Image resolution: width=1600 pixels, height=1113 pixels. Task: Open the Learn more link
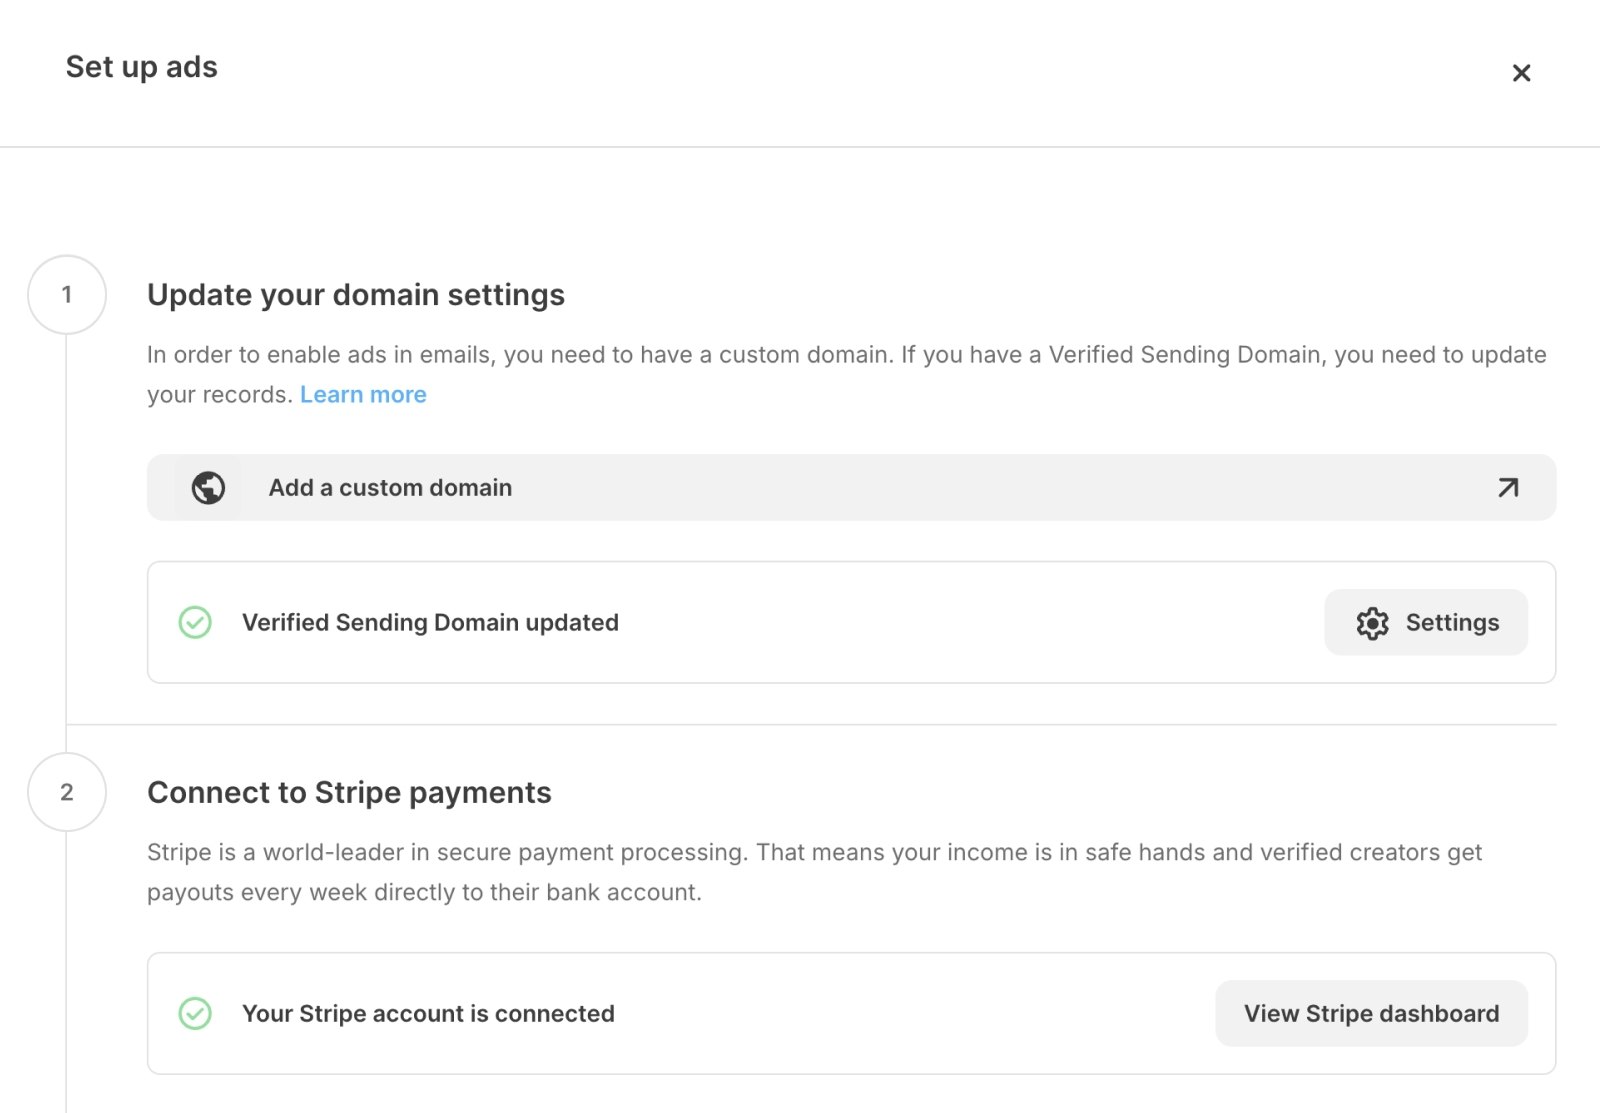(363, 395)
